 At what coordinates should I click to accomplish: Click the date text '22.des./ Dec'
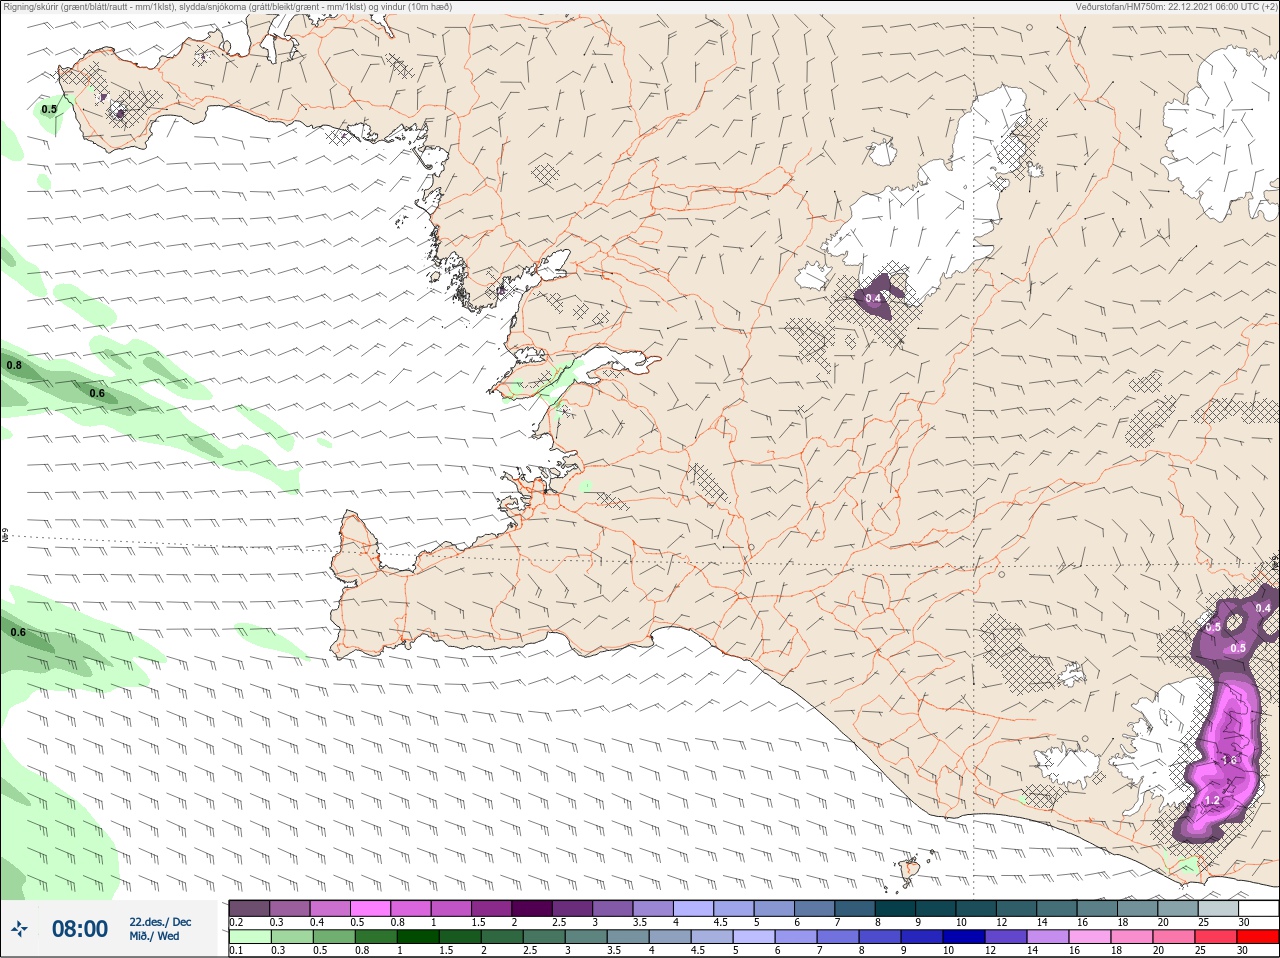click(x=160, y=922)
